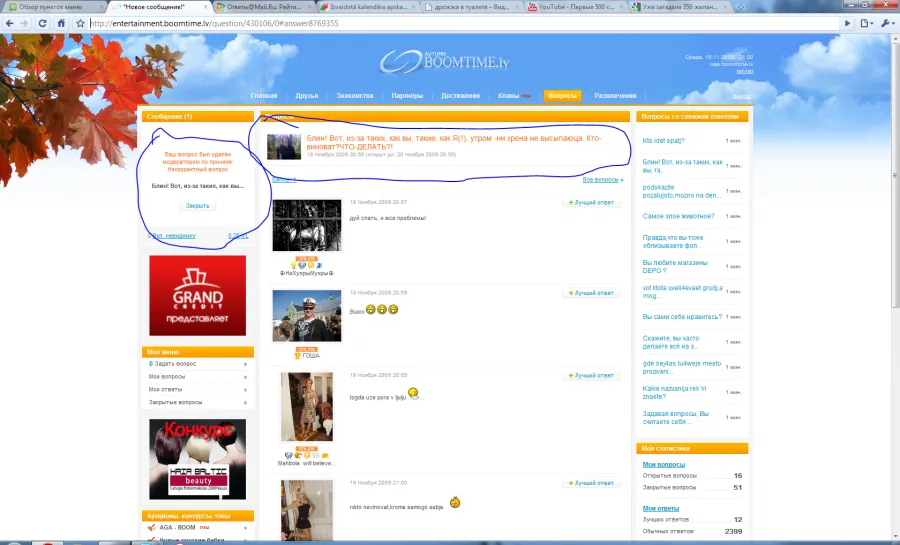This screenshot has height=545, width=900.
Task: Open question 'Вы сами себе нравитесь?'
Action: [682, 317]
